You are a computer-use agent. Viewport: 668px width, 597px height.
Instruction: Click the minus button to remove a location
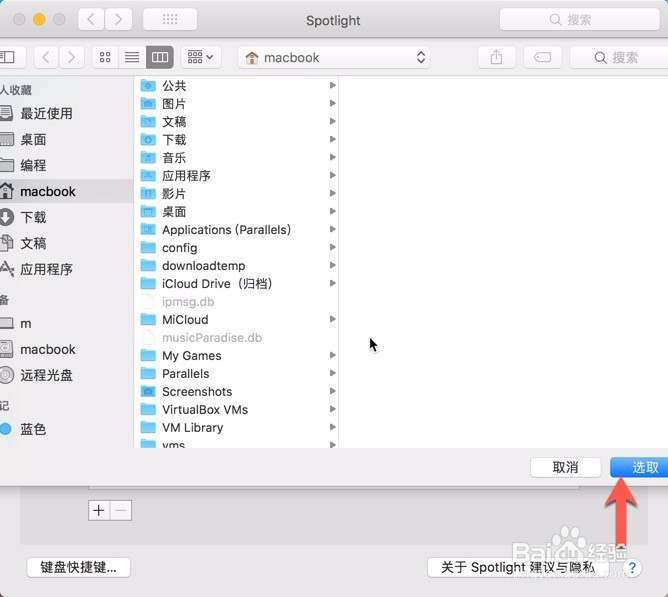pos(121,510)
